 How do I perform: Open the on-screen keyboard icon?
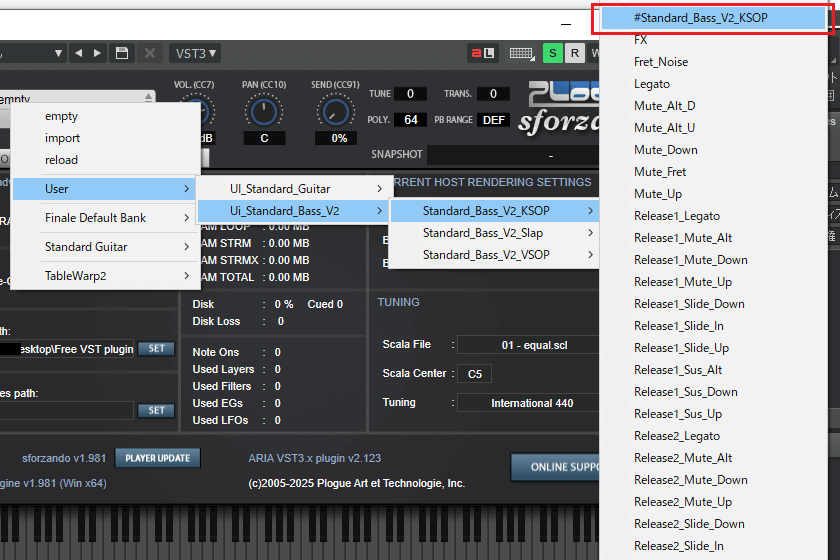coord(521,53)
